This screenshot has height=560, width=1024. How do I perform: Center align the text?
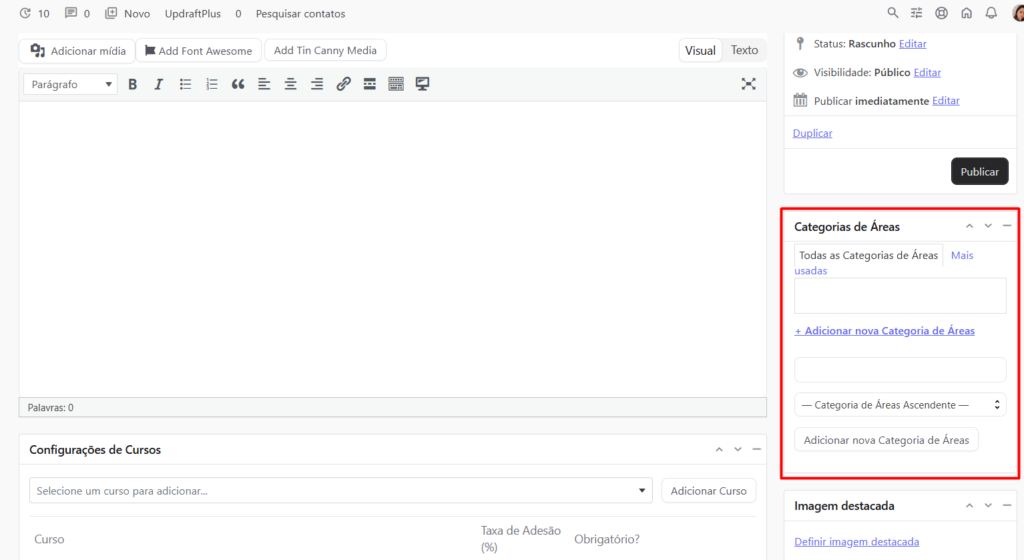(x=290, y=85)
